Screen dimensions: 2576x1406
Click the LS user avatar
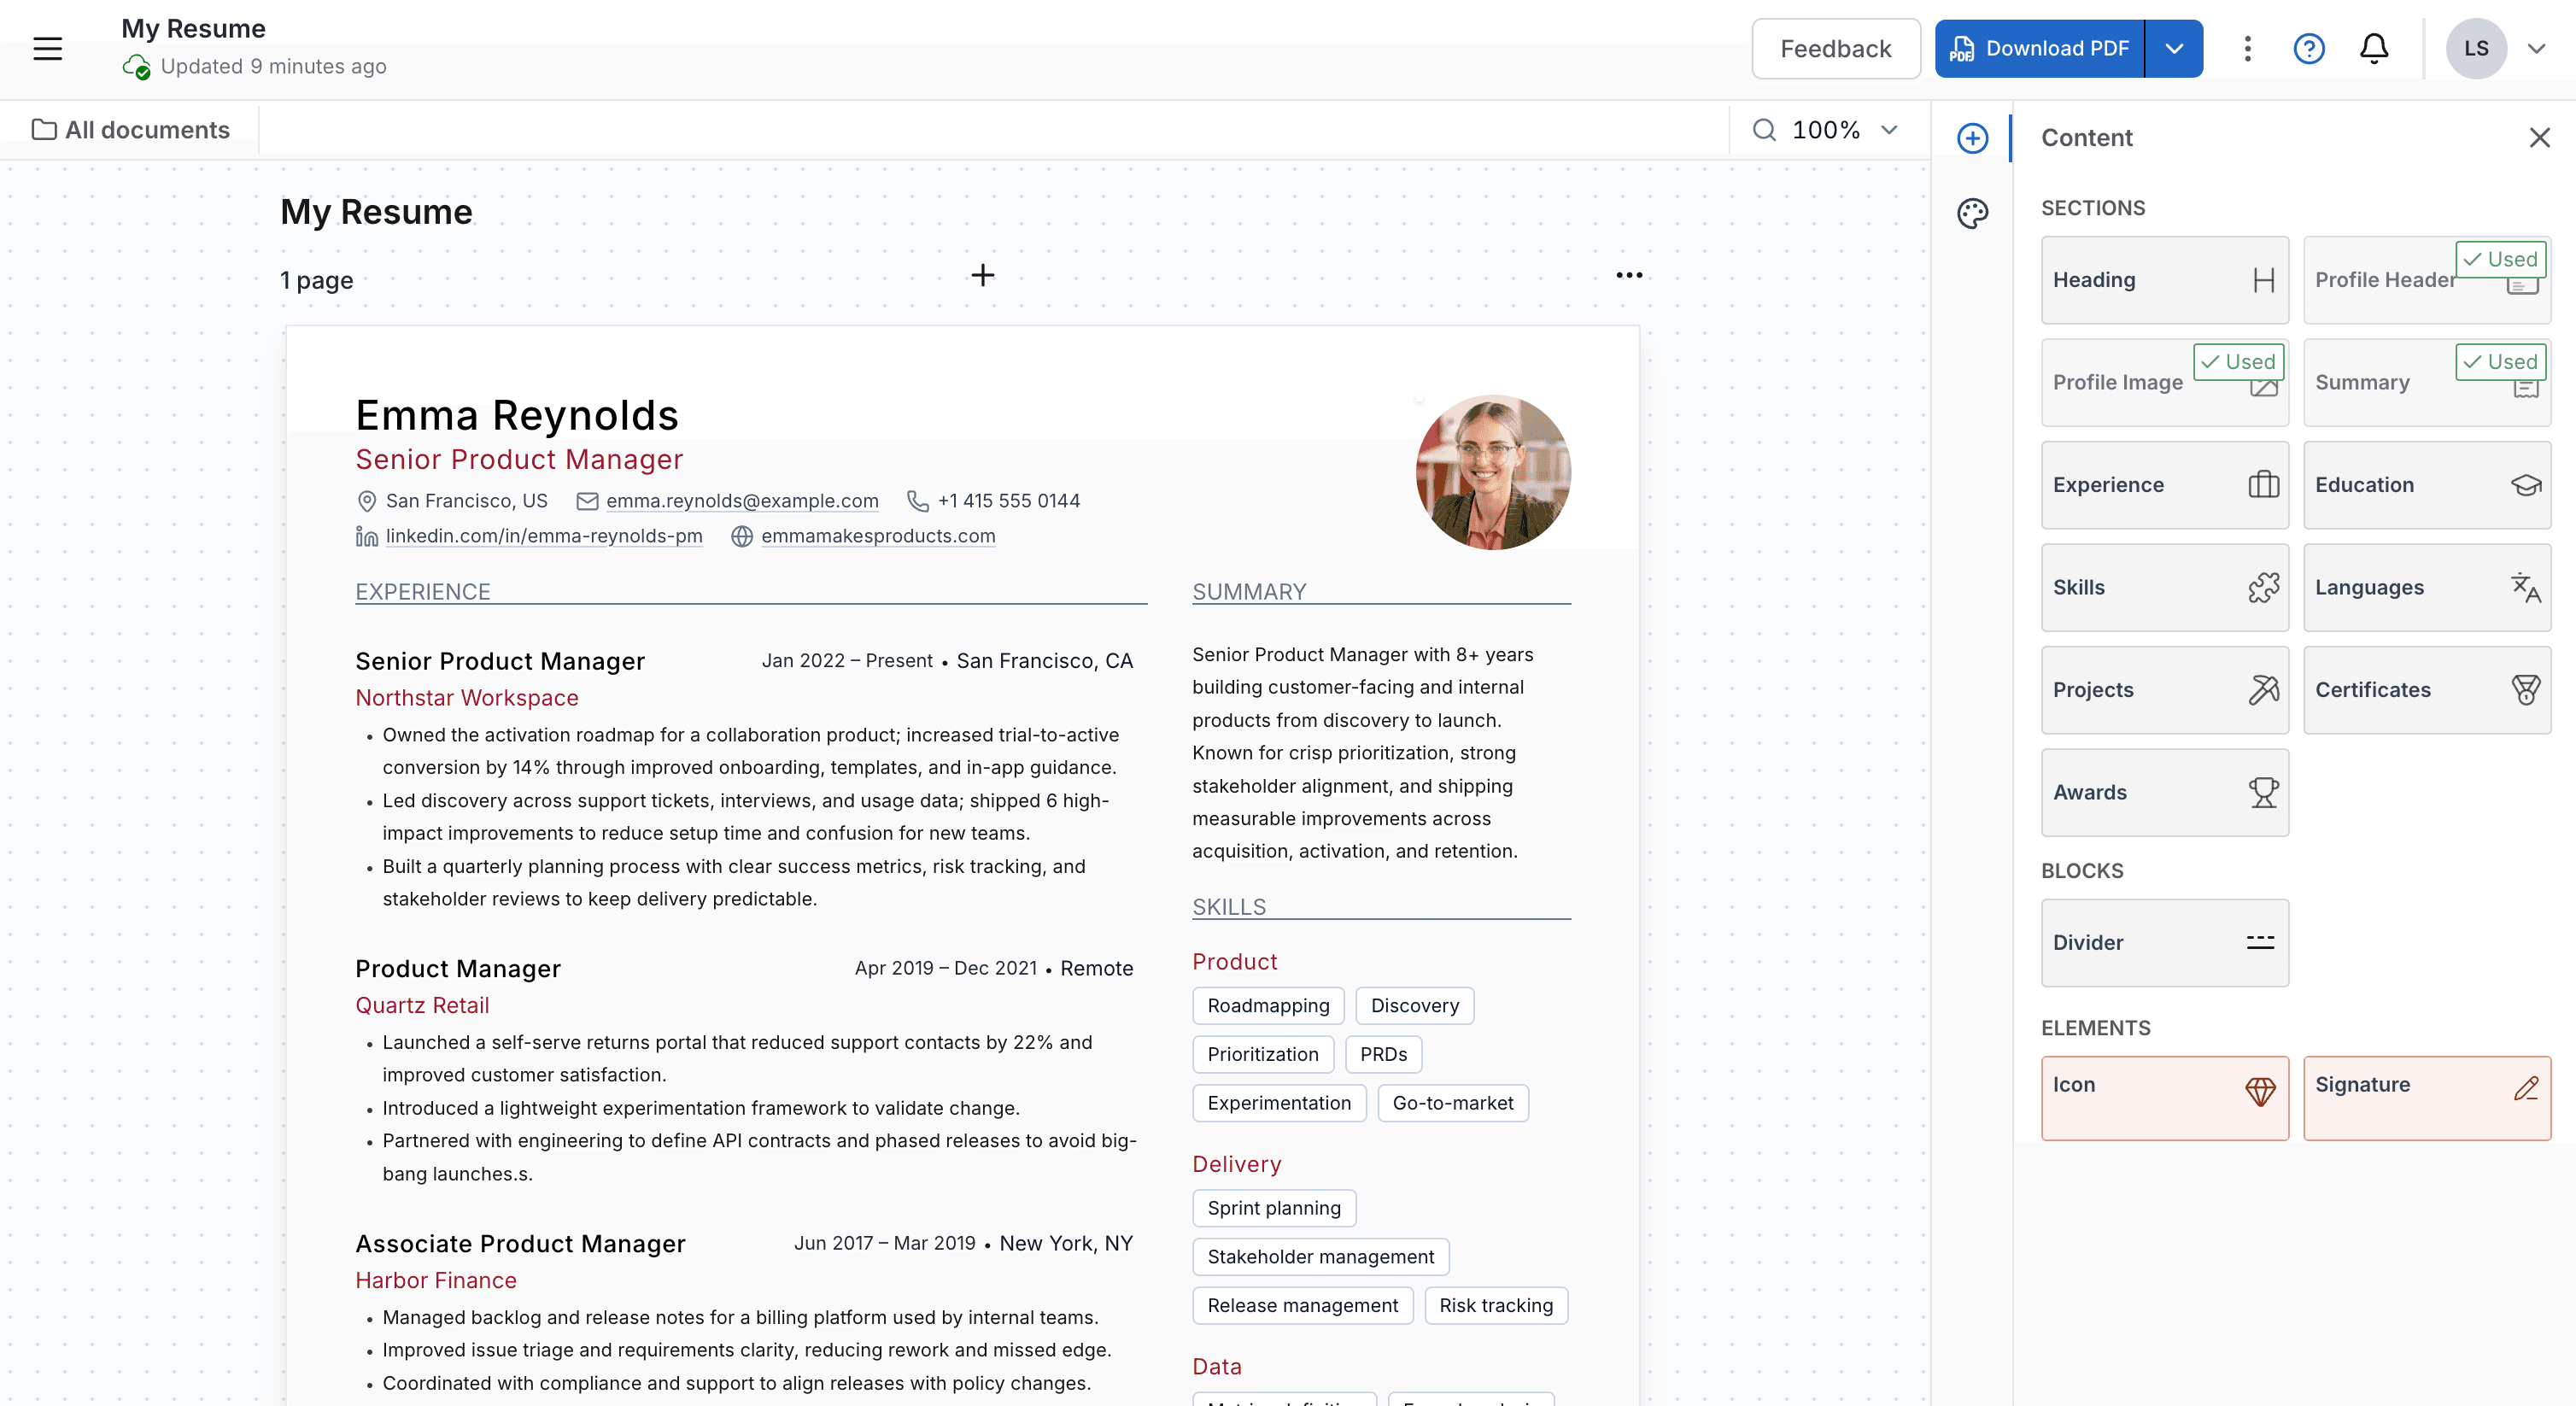click(2475, 48)
